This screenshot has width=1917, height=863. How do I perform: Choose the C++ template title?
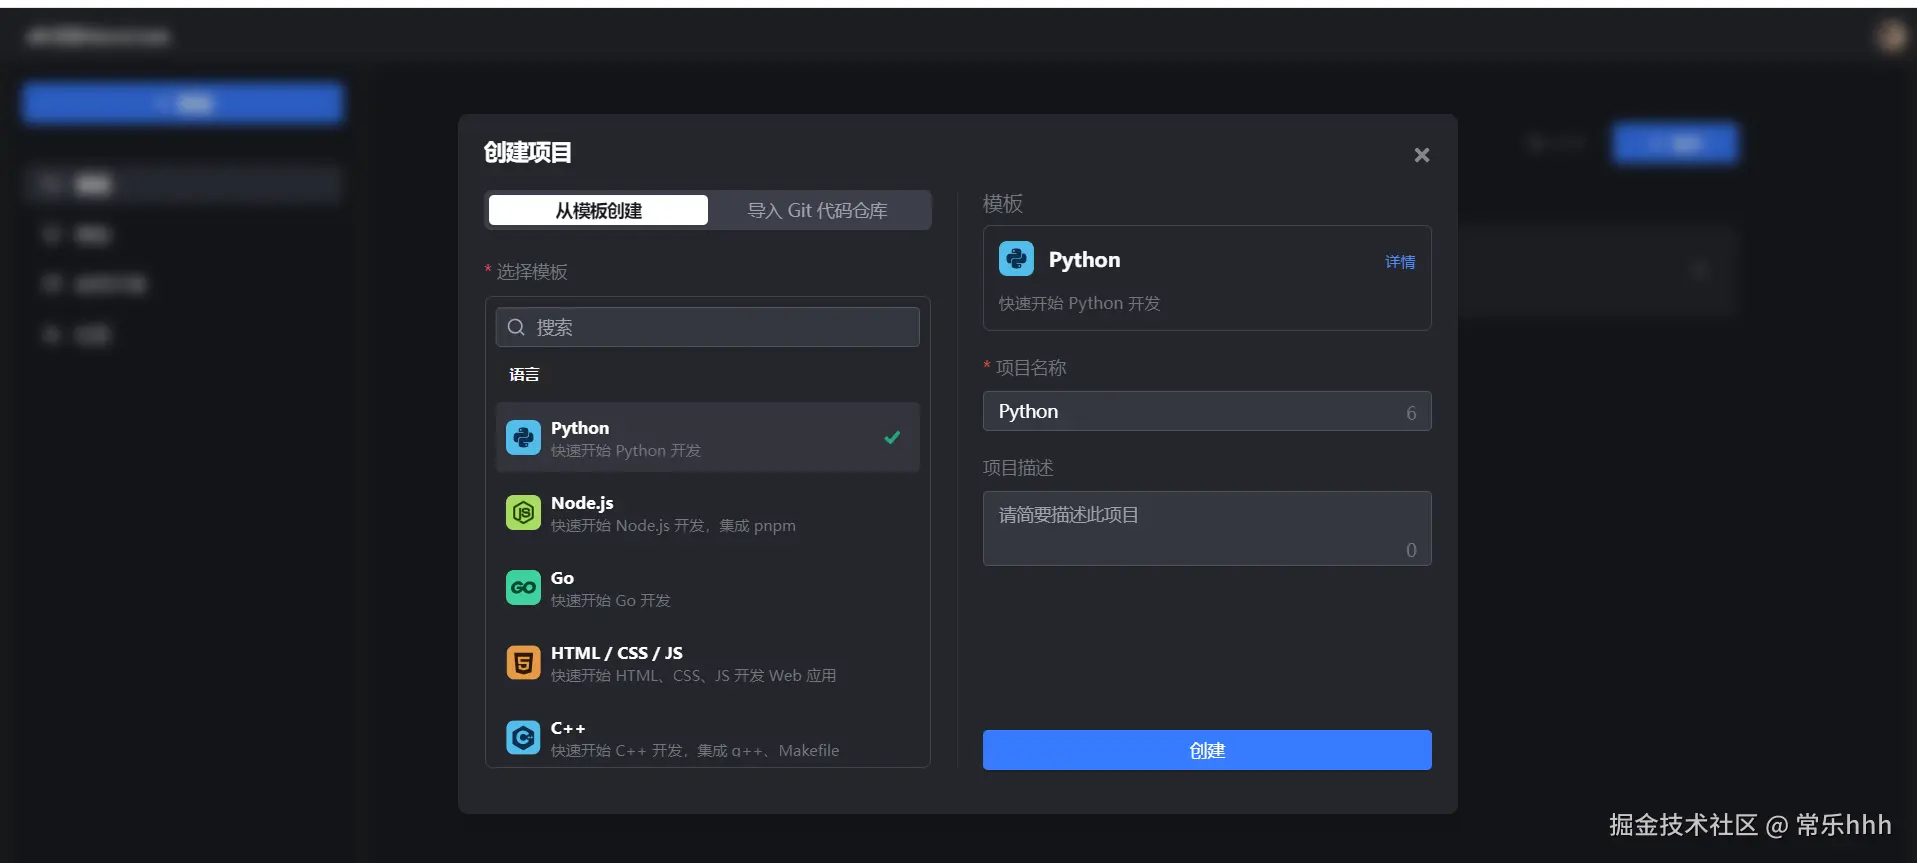click(568, 728)
